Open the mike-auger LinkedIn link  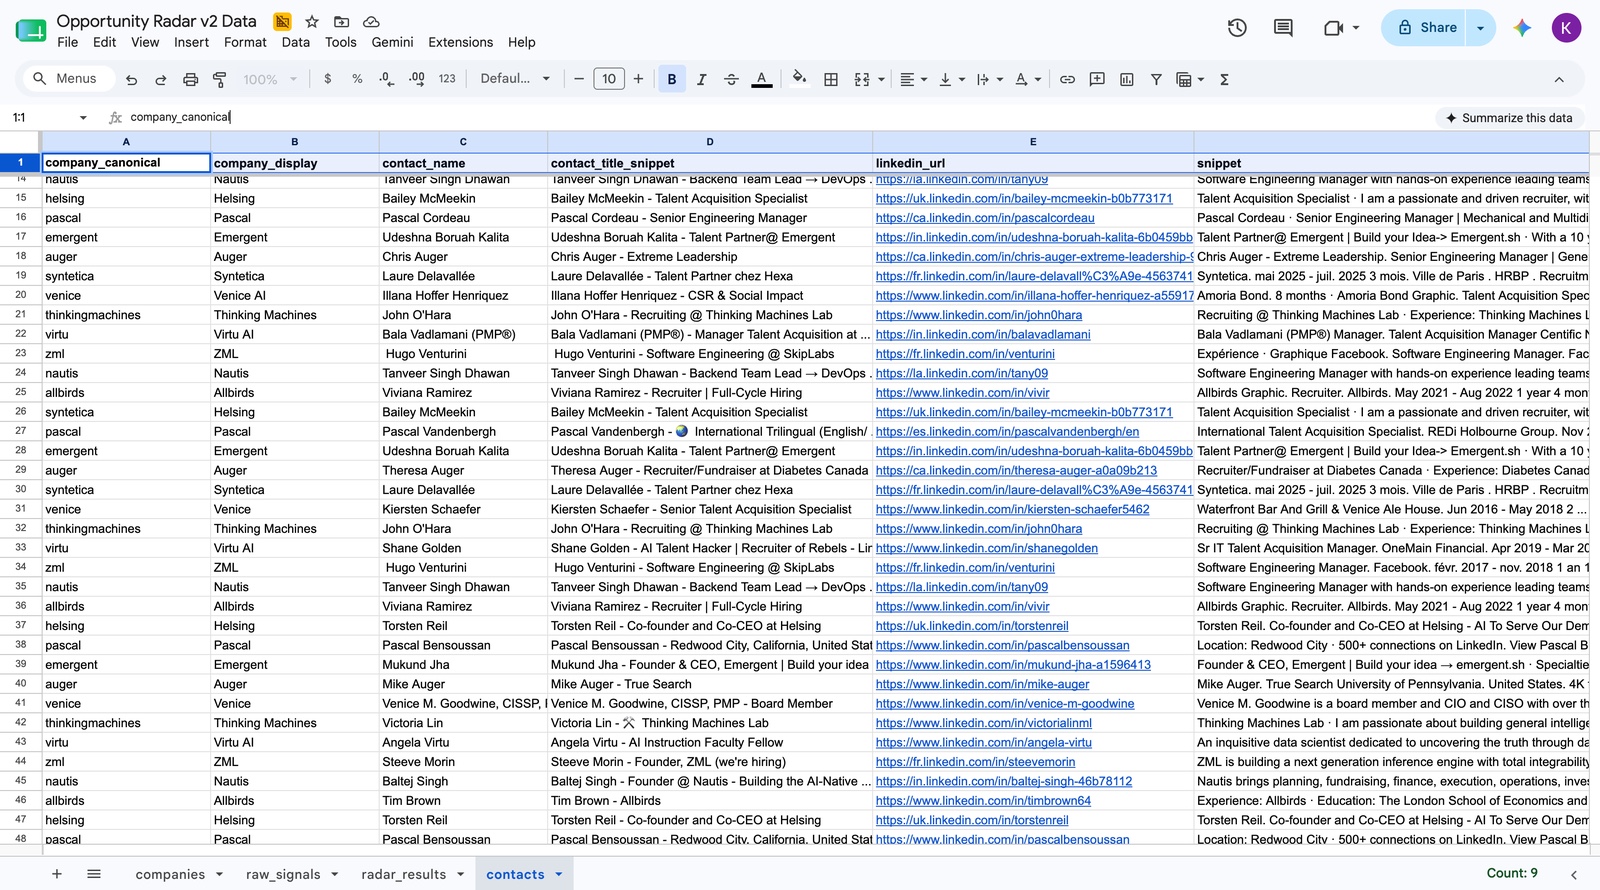(983, 684)
